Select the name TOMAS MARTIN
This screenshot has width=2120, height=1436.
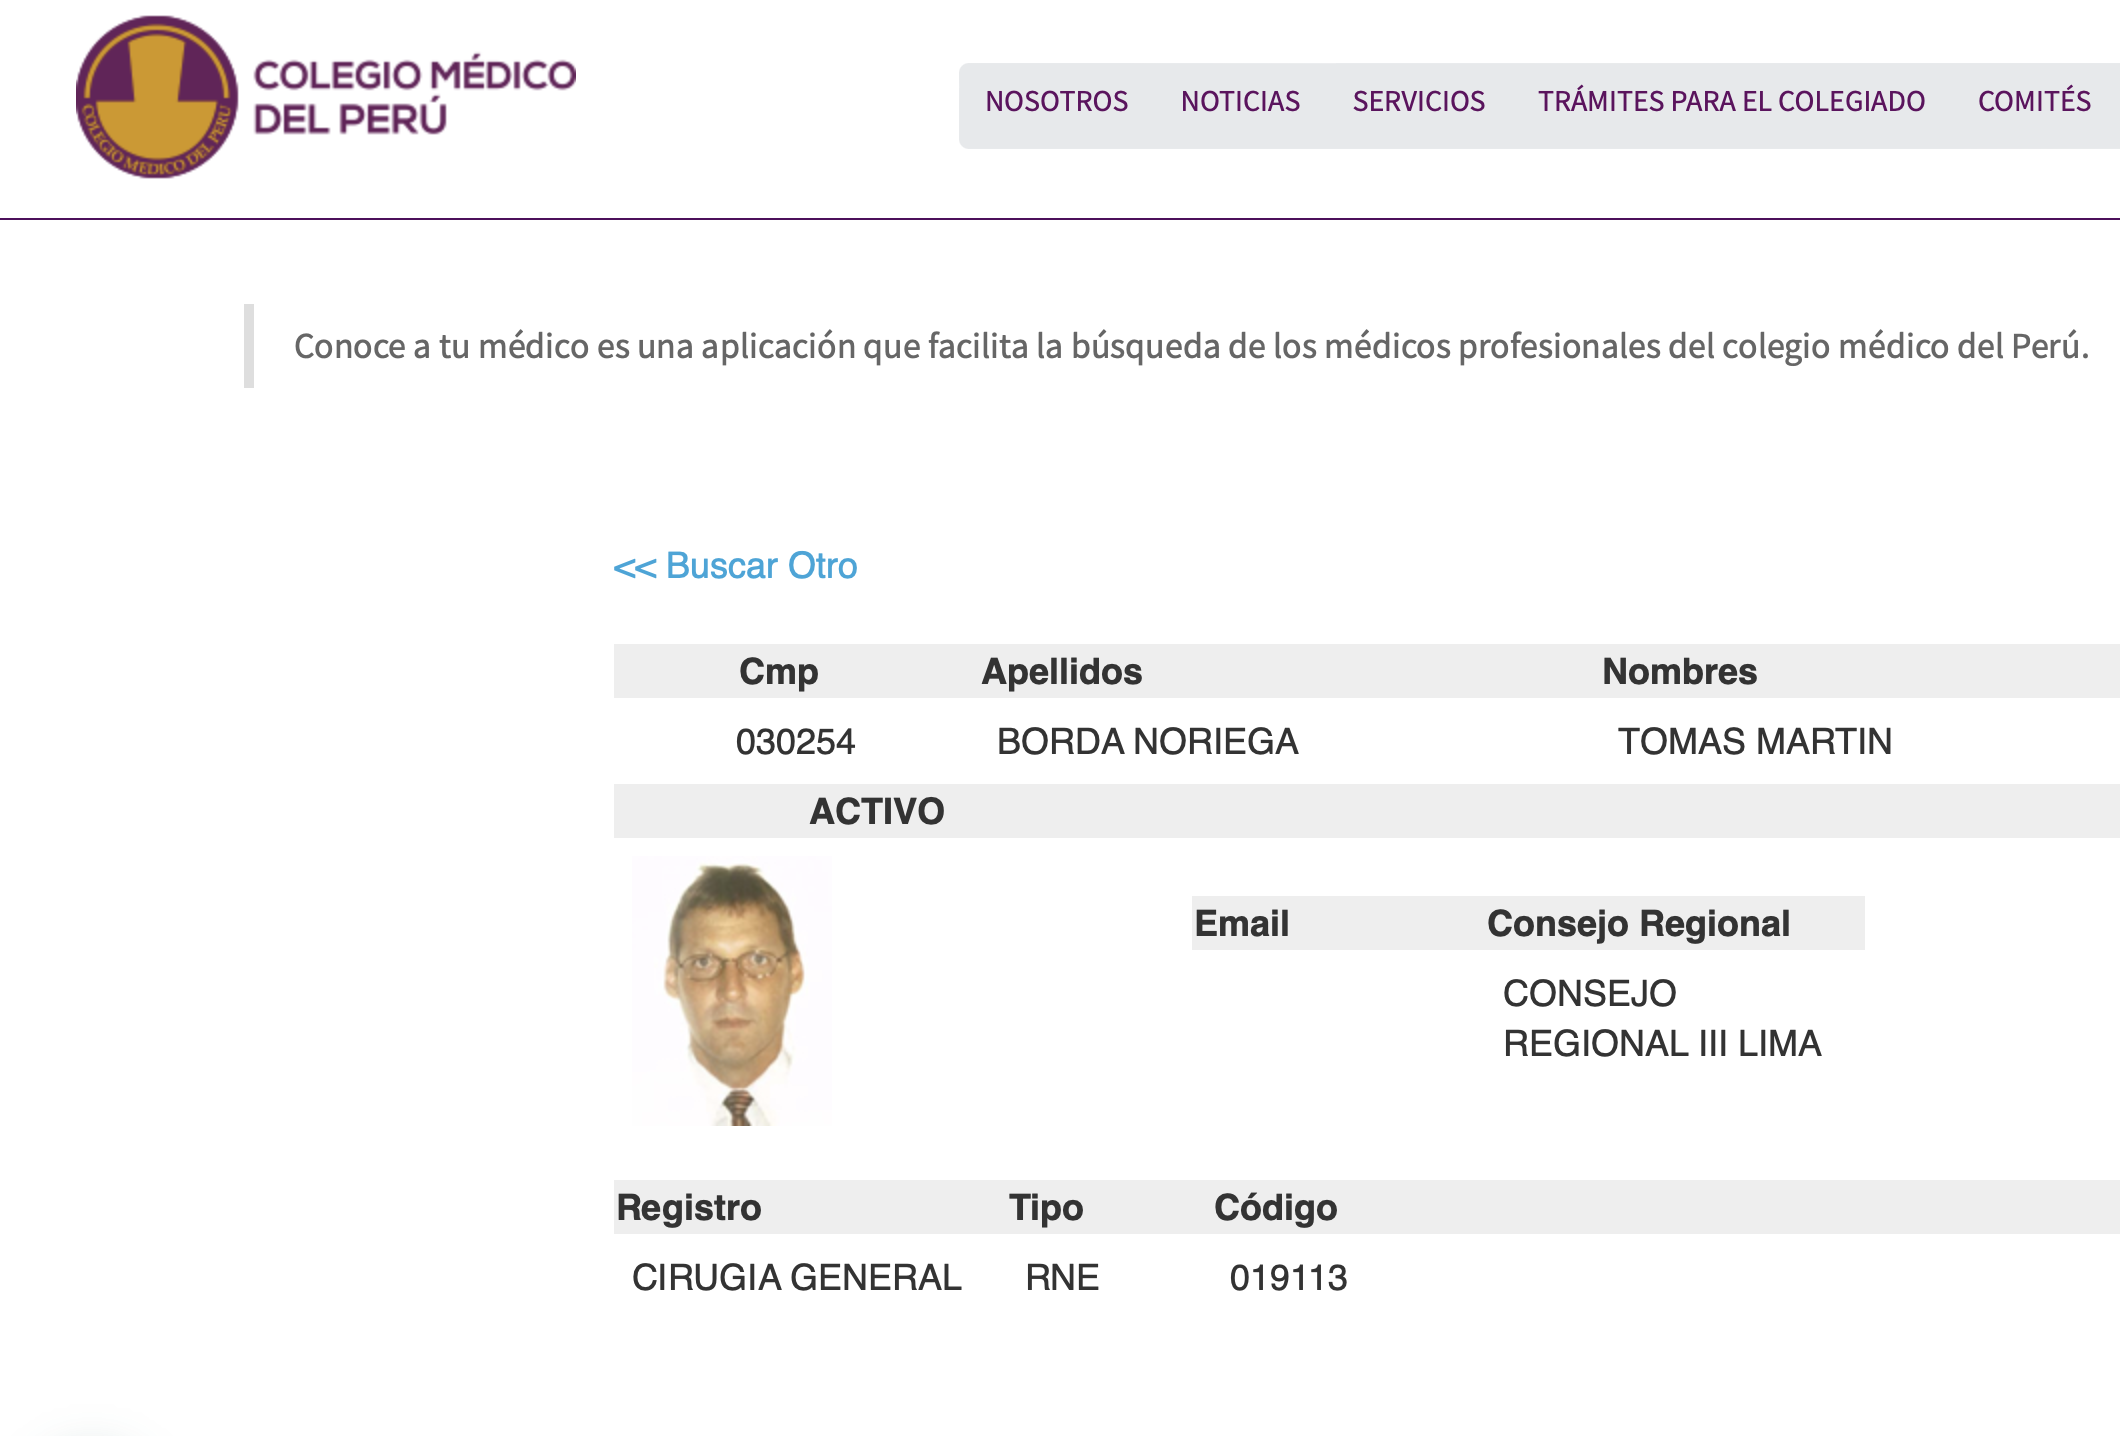pos(1754,742)
